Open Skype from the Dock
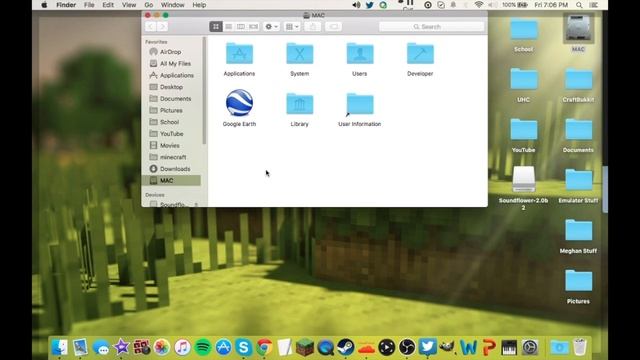Image resolution: width=640 pixels, height=360 pixels. (244, 347)
